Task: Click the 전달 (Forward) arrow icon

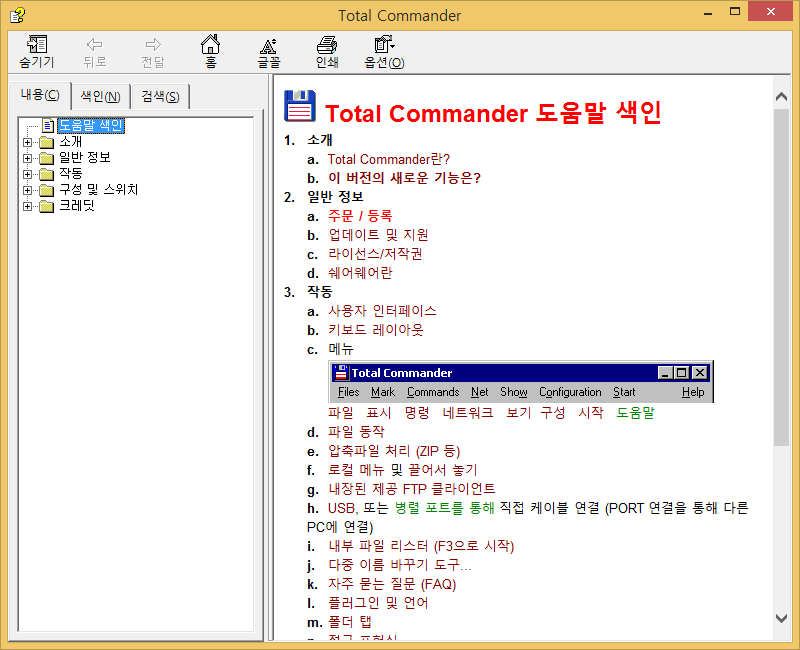Action: click(153, 44)
